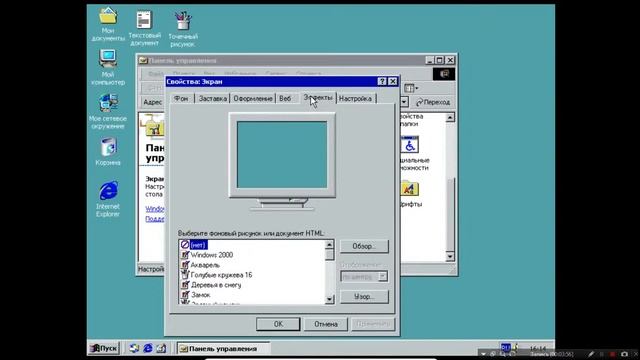The image size is (640, 360).
Task: Click the accessibility wheelchair icon in Control Panel
Action: pos(409,145)
